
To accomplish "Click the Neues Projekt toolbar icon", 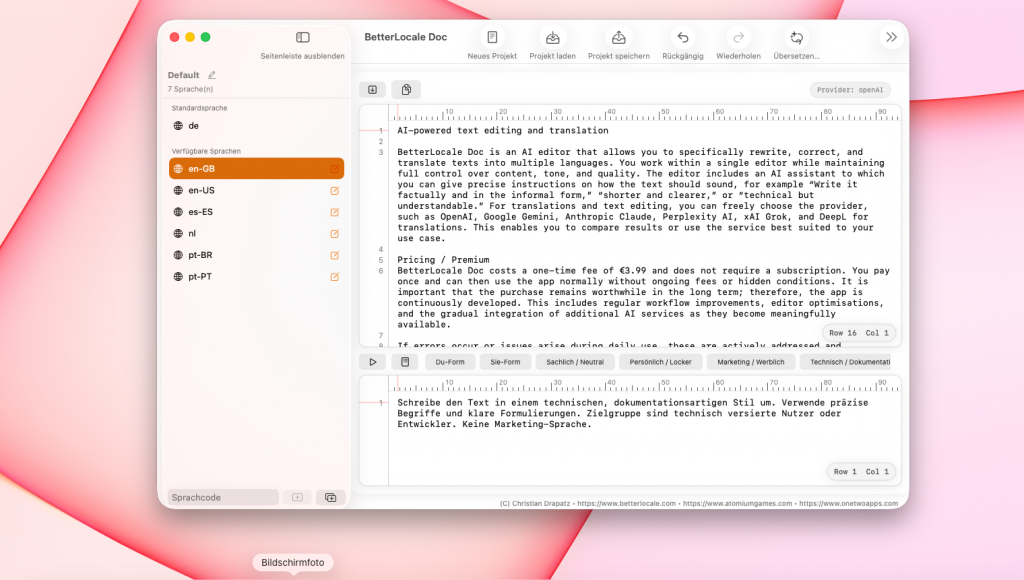I will (492, 38).
